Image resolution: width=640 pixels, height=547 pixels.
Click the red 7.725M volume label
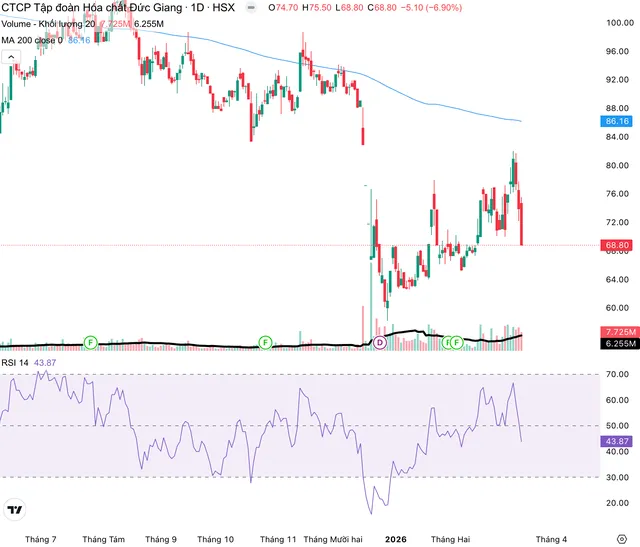point(620,332)
